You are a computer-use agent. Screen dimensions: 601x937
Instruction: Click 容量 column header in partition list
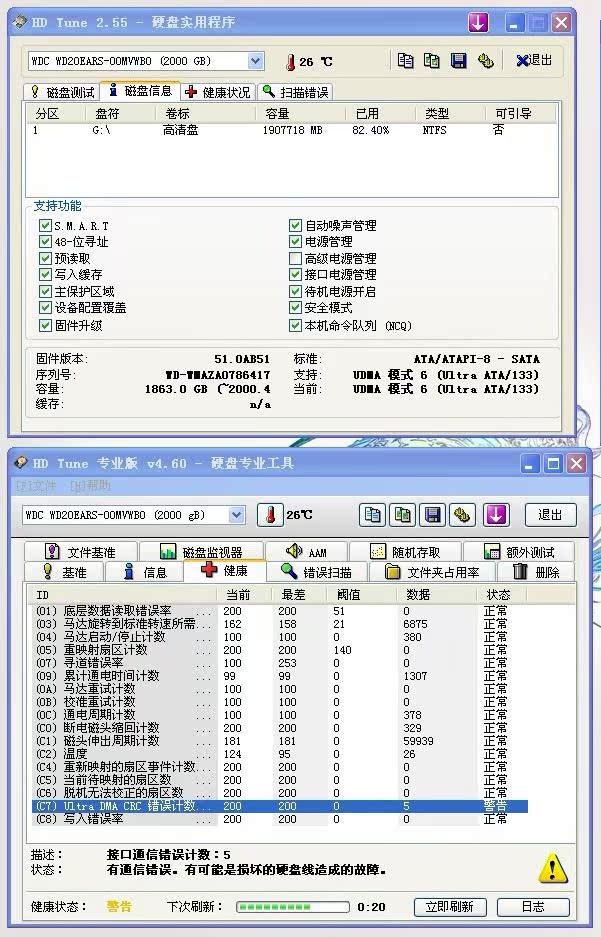[300, 114]
